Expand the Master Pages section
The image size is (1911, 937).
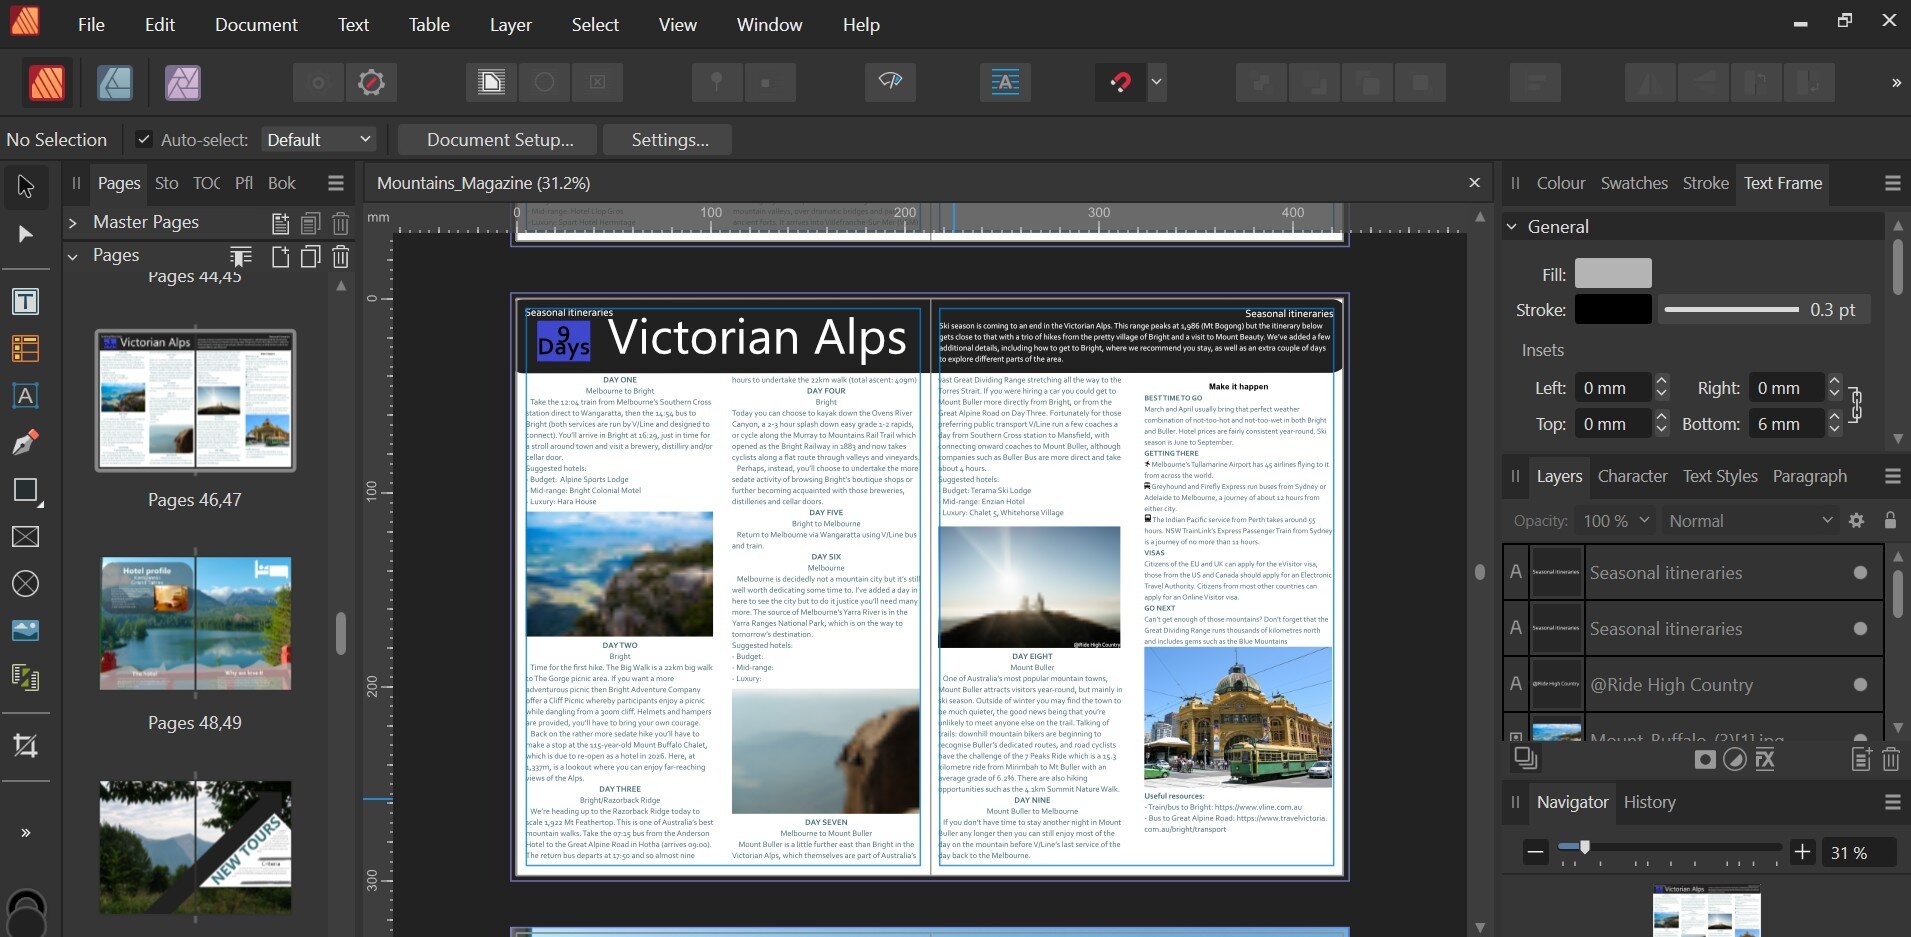click(72, 223)
